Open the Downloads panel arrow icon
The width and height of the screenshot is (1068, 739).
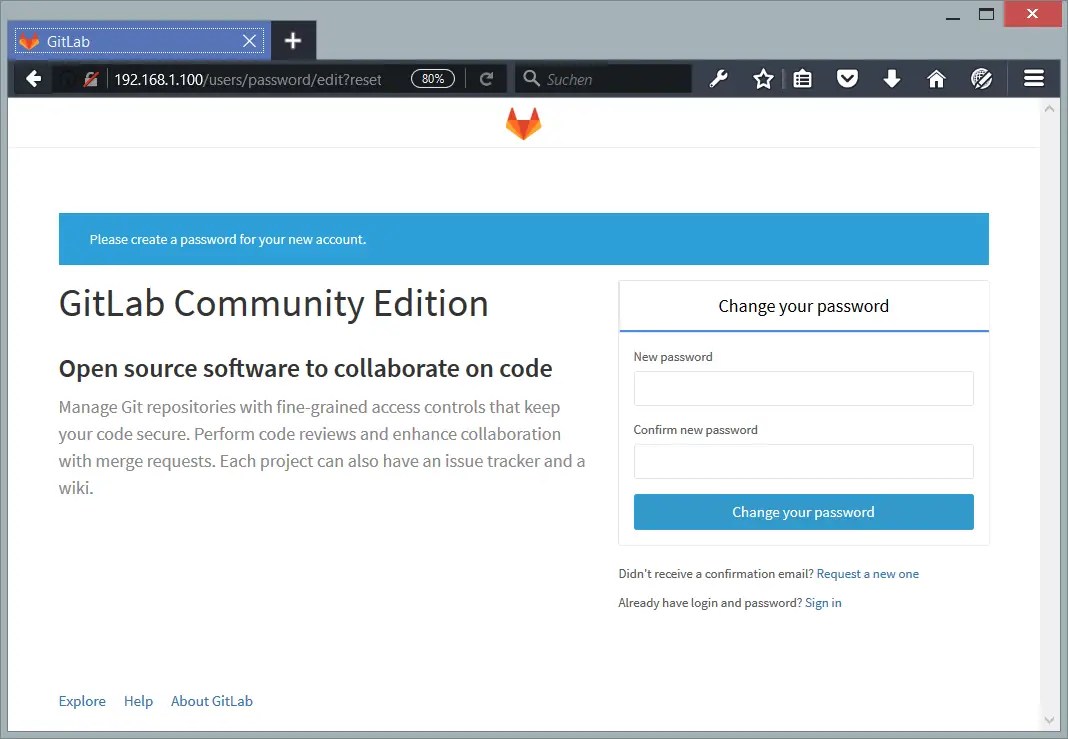coord(892,78)
